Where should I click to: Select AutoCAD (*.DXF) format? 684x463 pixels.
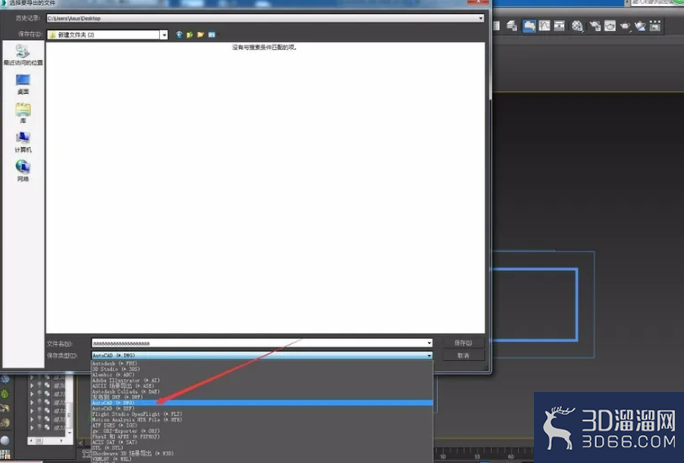(262, 408)
